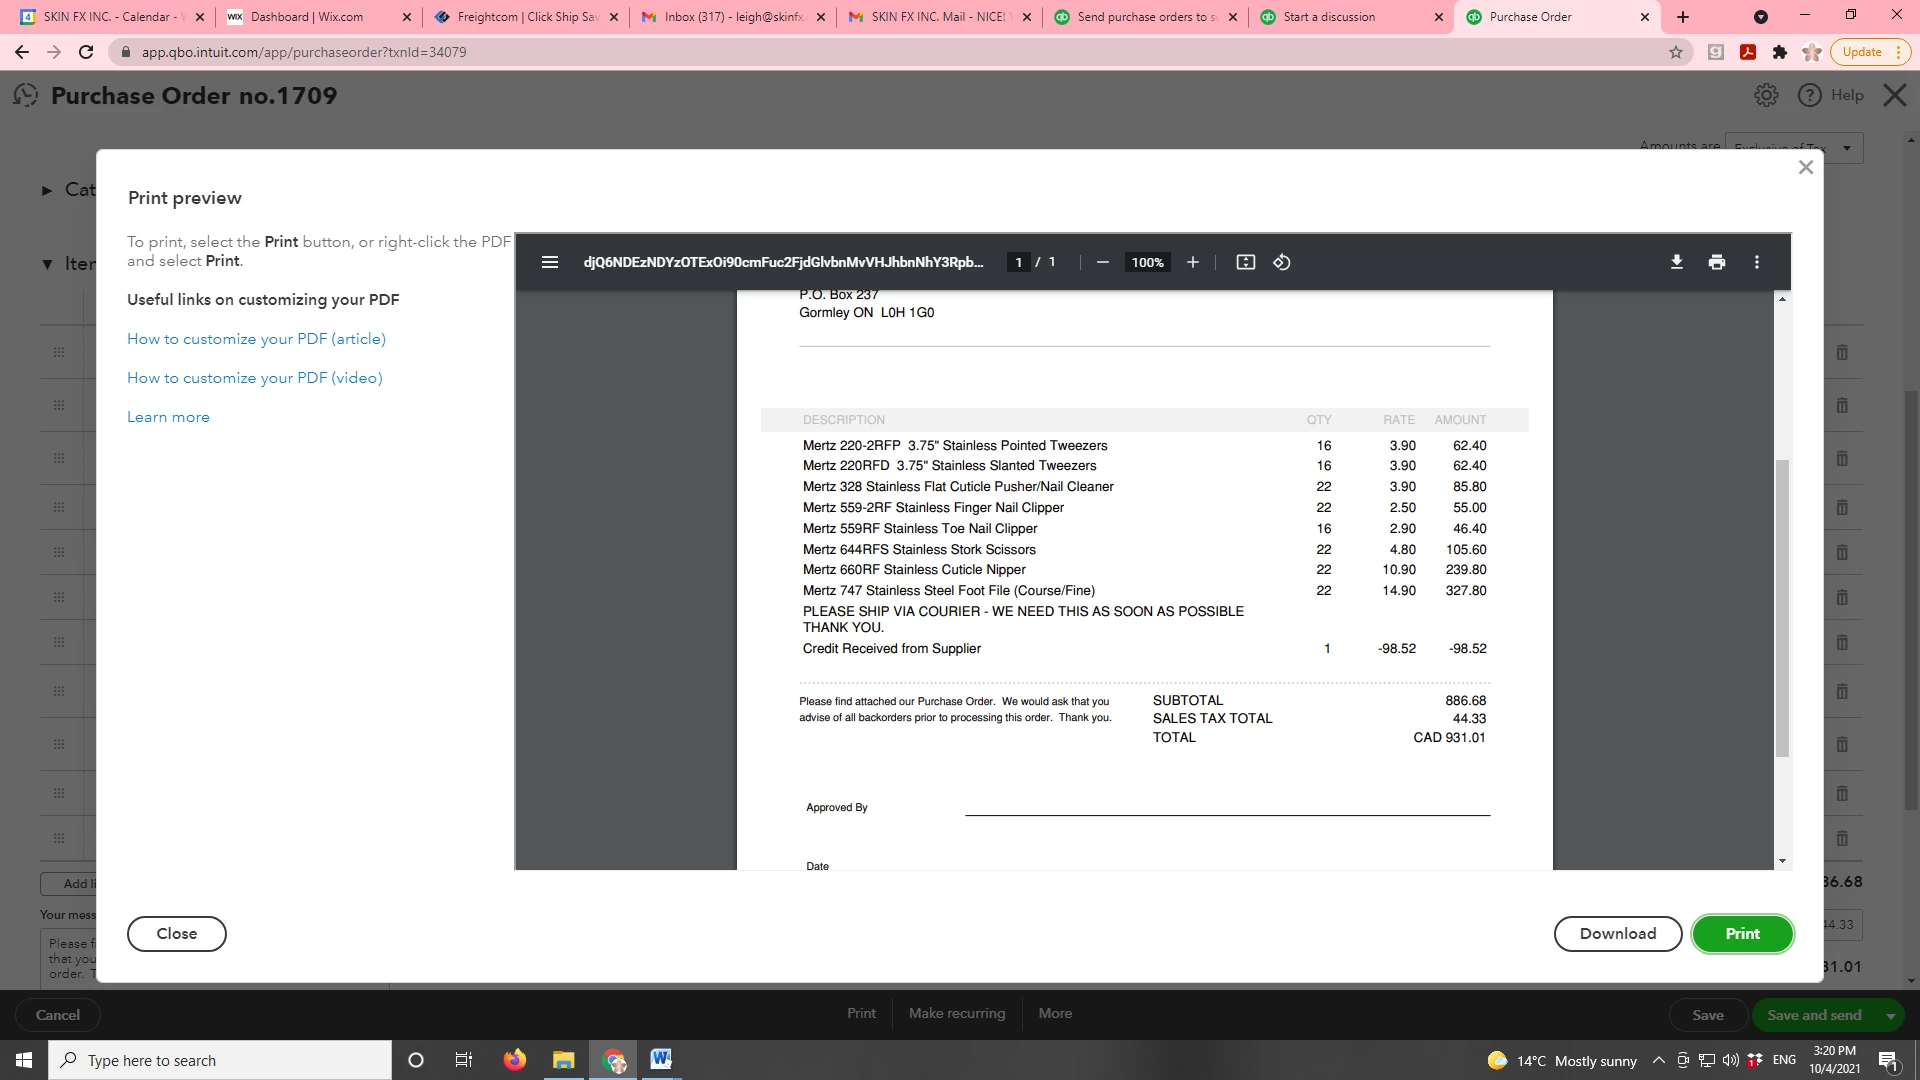
Task: Open the clock and date display
Action: (x=1834, y=1060)
